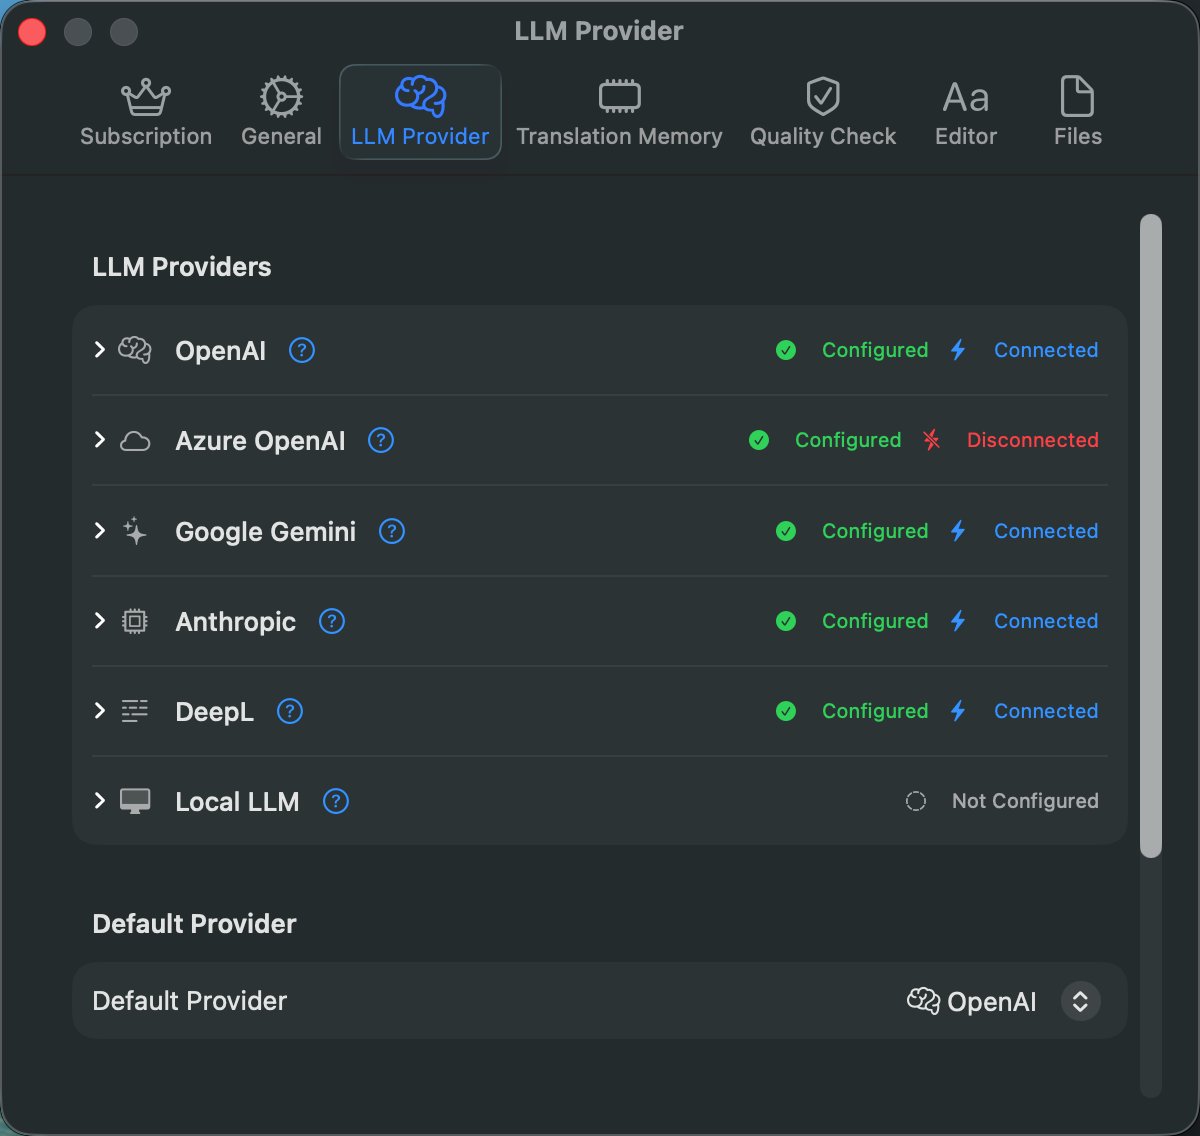Click the green checkmark in Azure OpenAI row
1200x1136 pixels.
(759, 440)
